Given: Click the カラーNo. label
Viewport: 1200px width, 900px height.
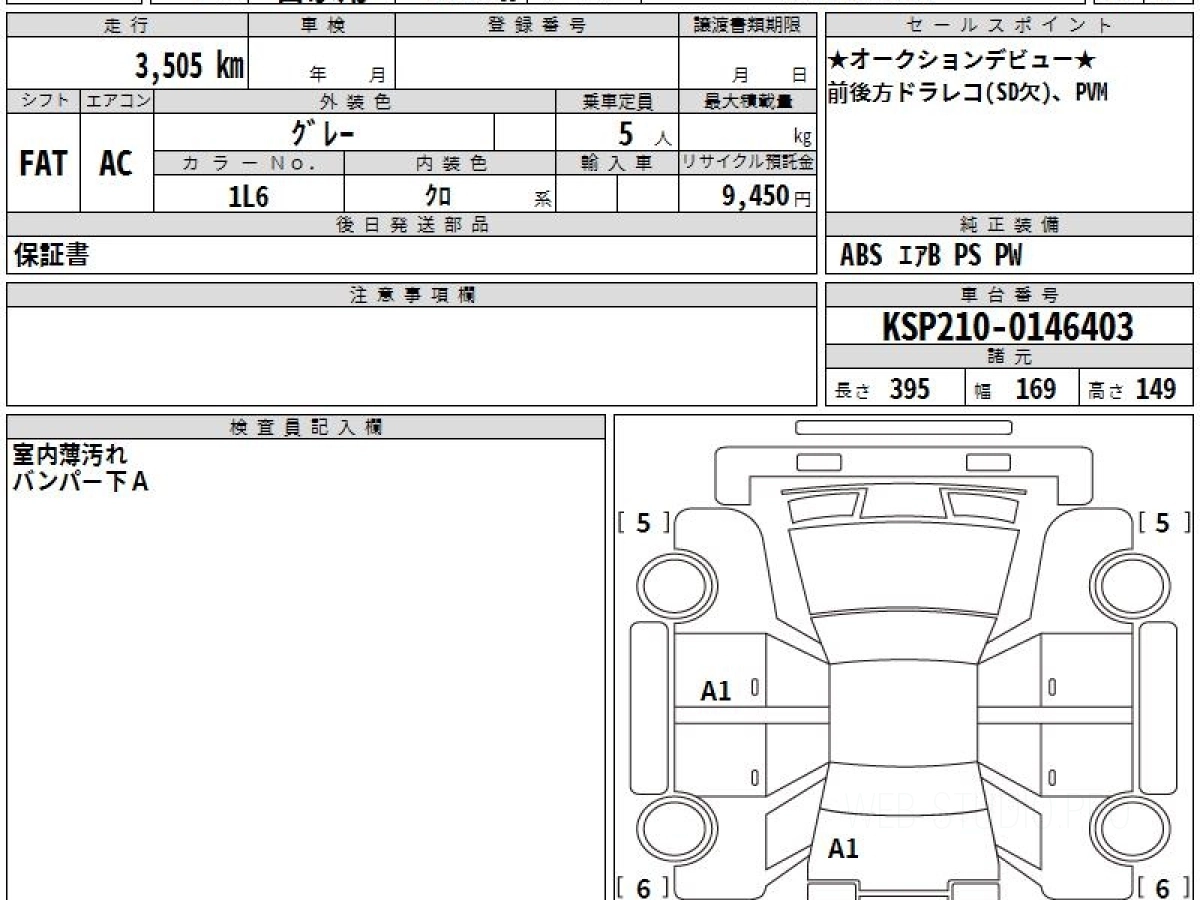Looking at the screenshot, I should 249,163.
